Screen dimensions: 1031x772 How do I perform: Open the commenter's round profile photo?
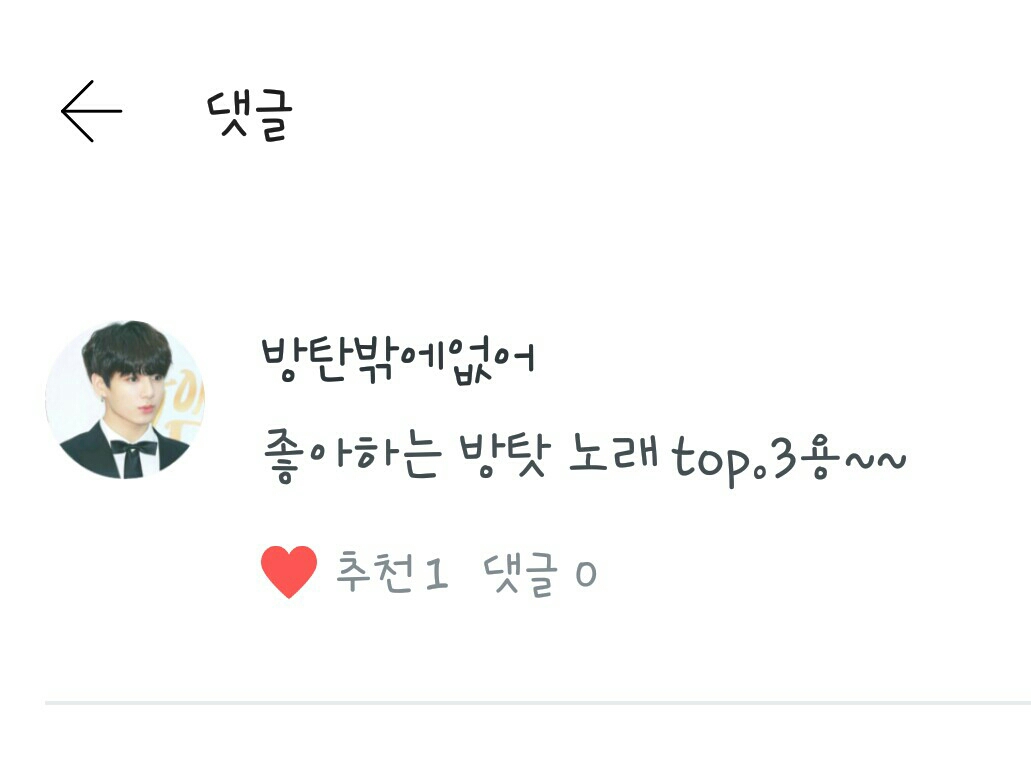point(125,399)
